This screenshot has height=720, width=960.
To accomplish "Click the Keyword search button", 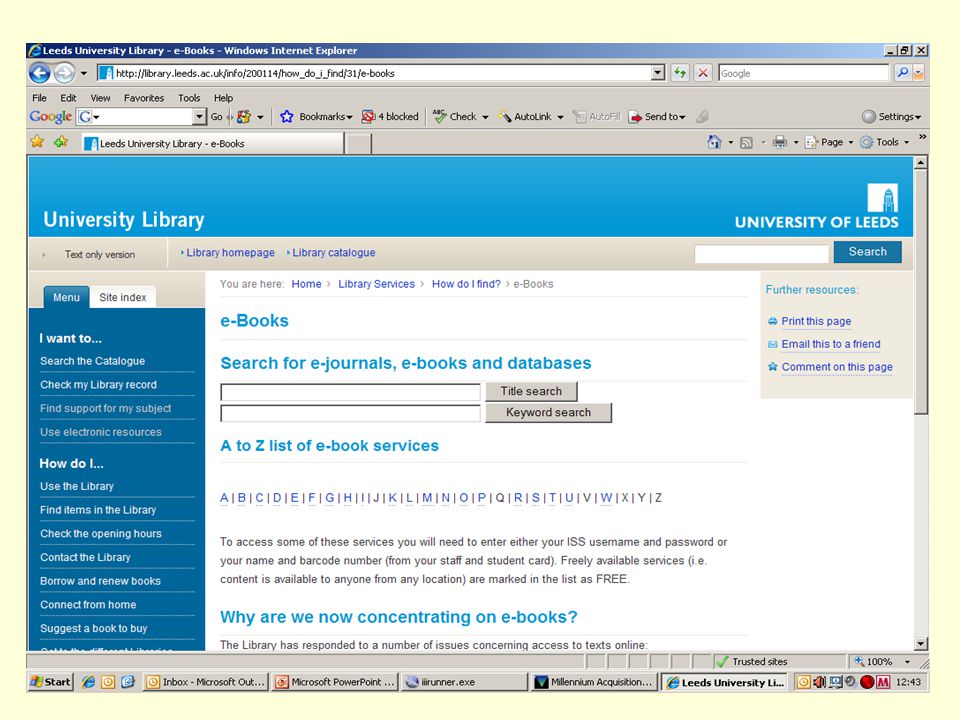I will click(x=549, y=413).
